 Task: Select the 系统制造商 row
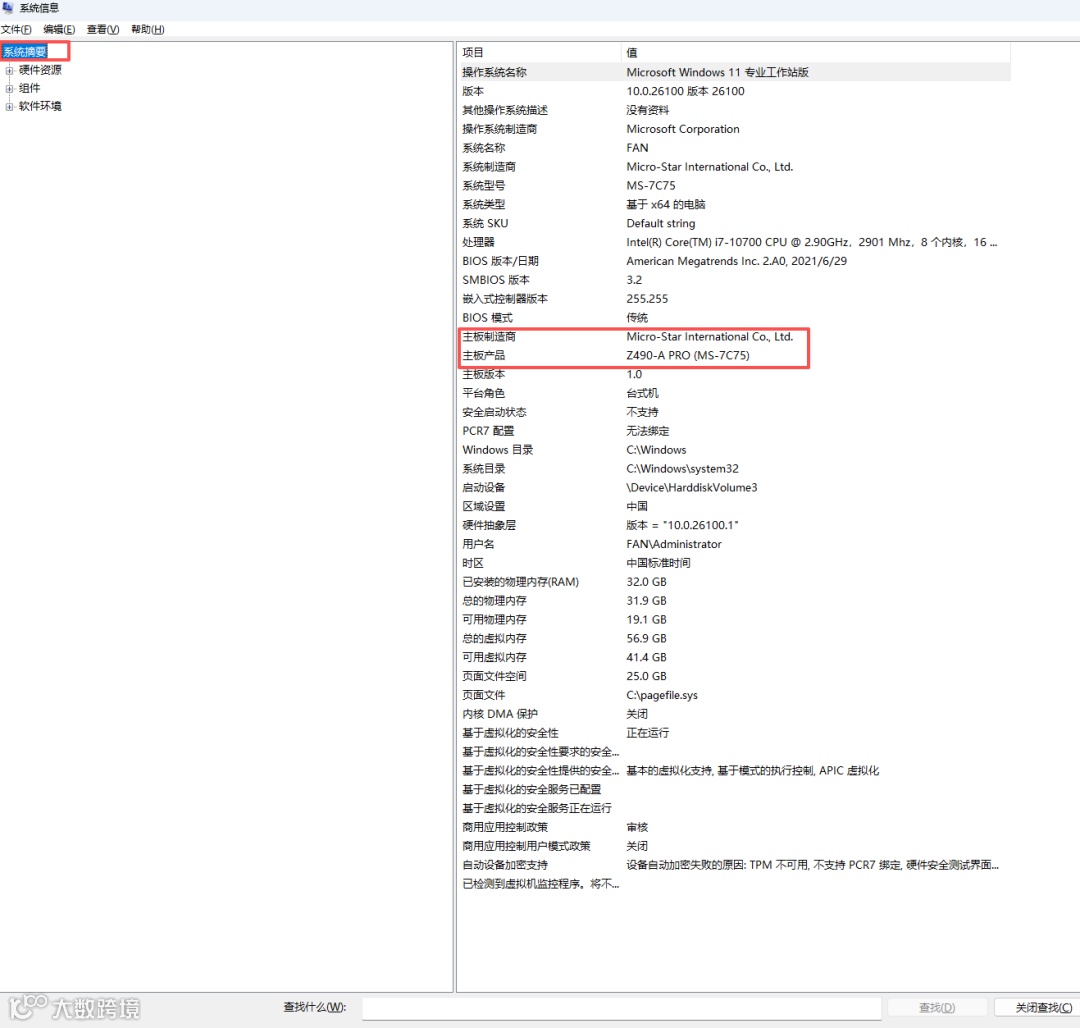point(734,167)
